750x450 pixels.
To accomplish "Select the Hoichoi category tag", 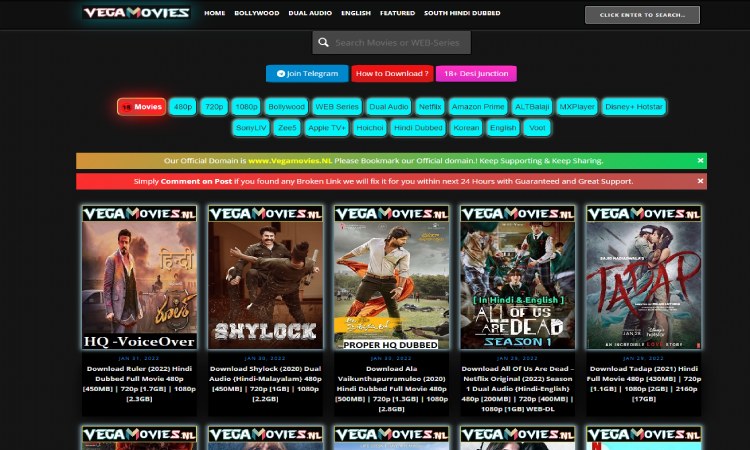I will (370, 128).
